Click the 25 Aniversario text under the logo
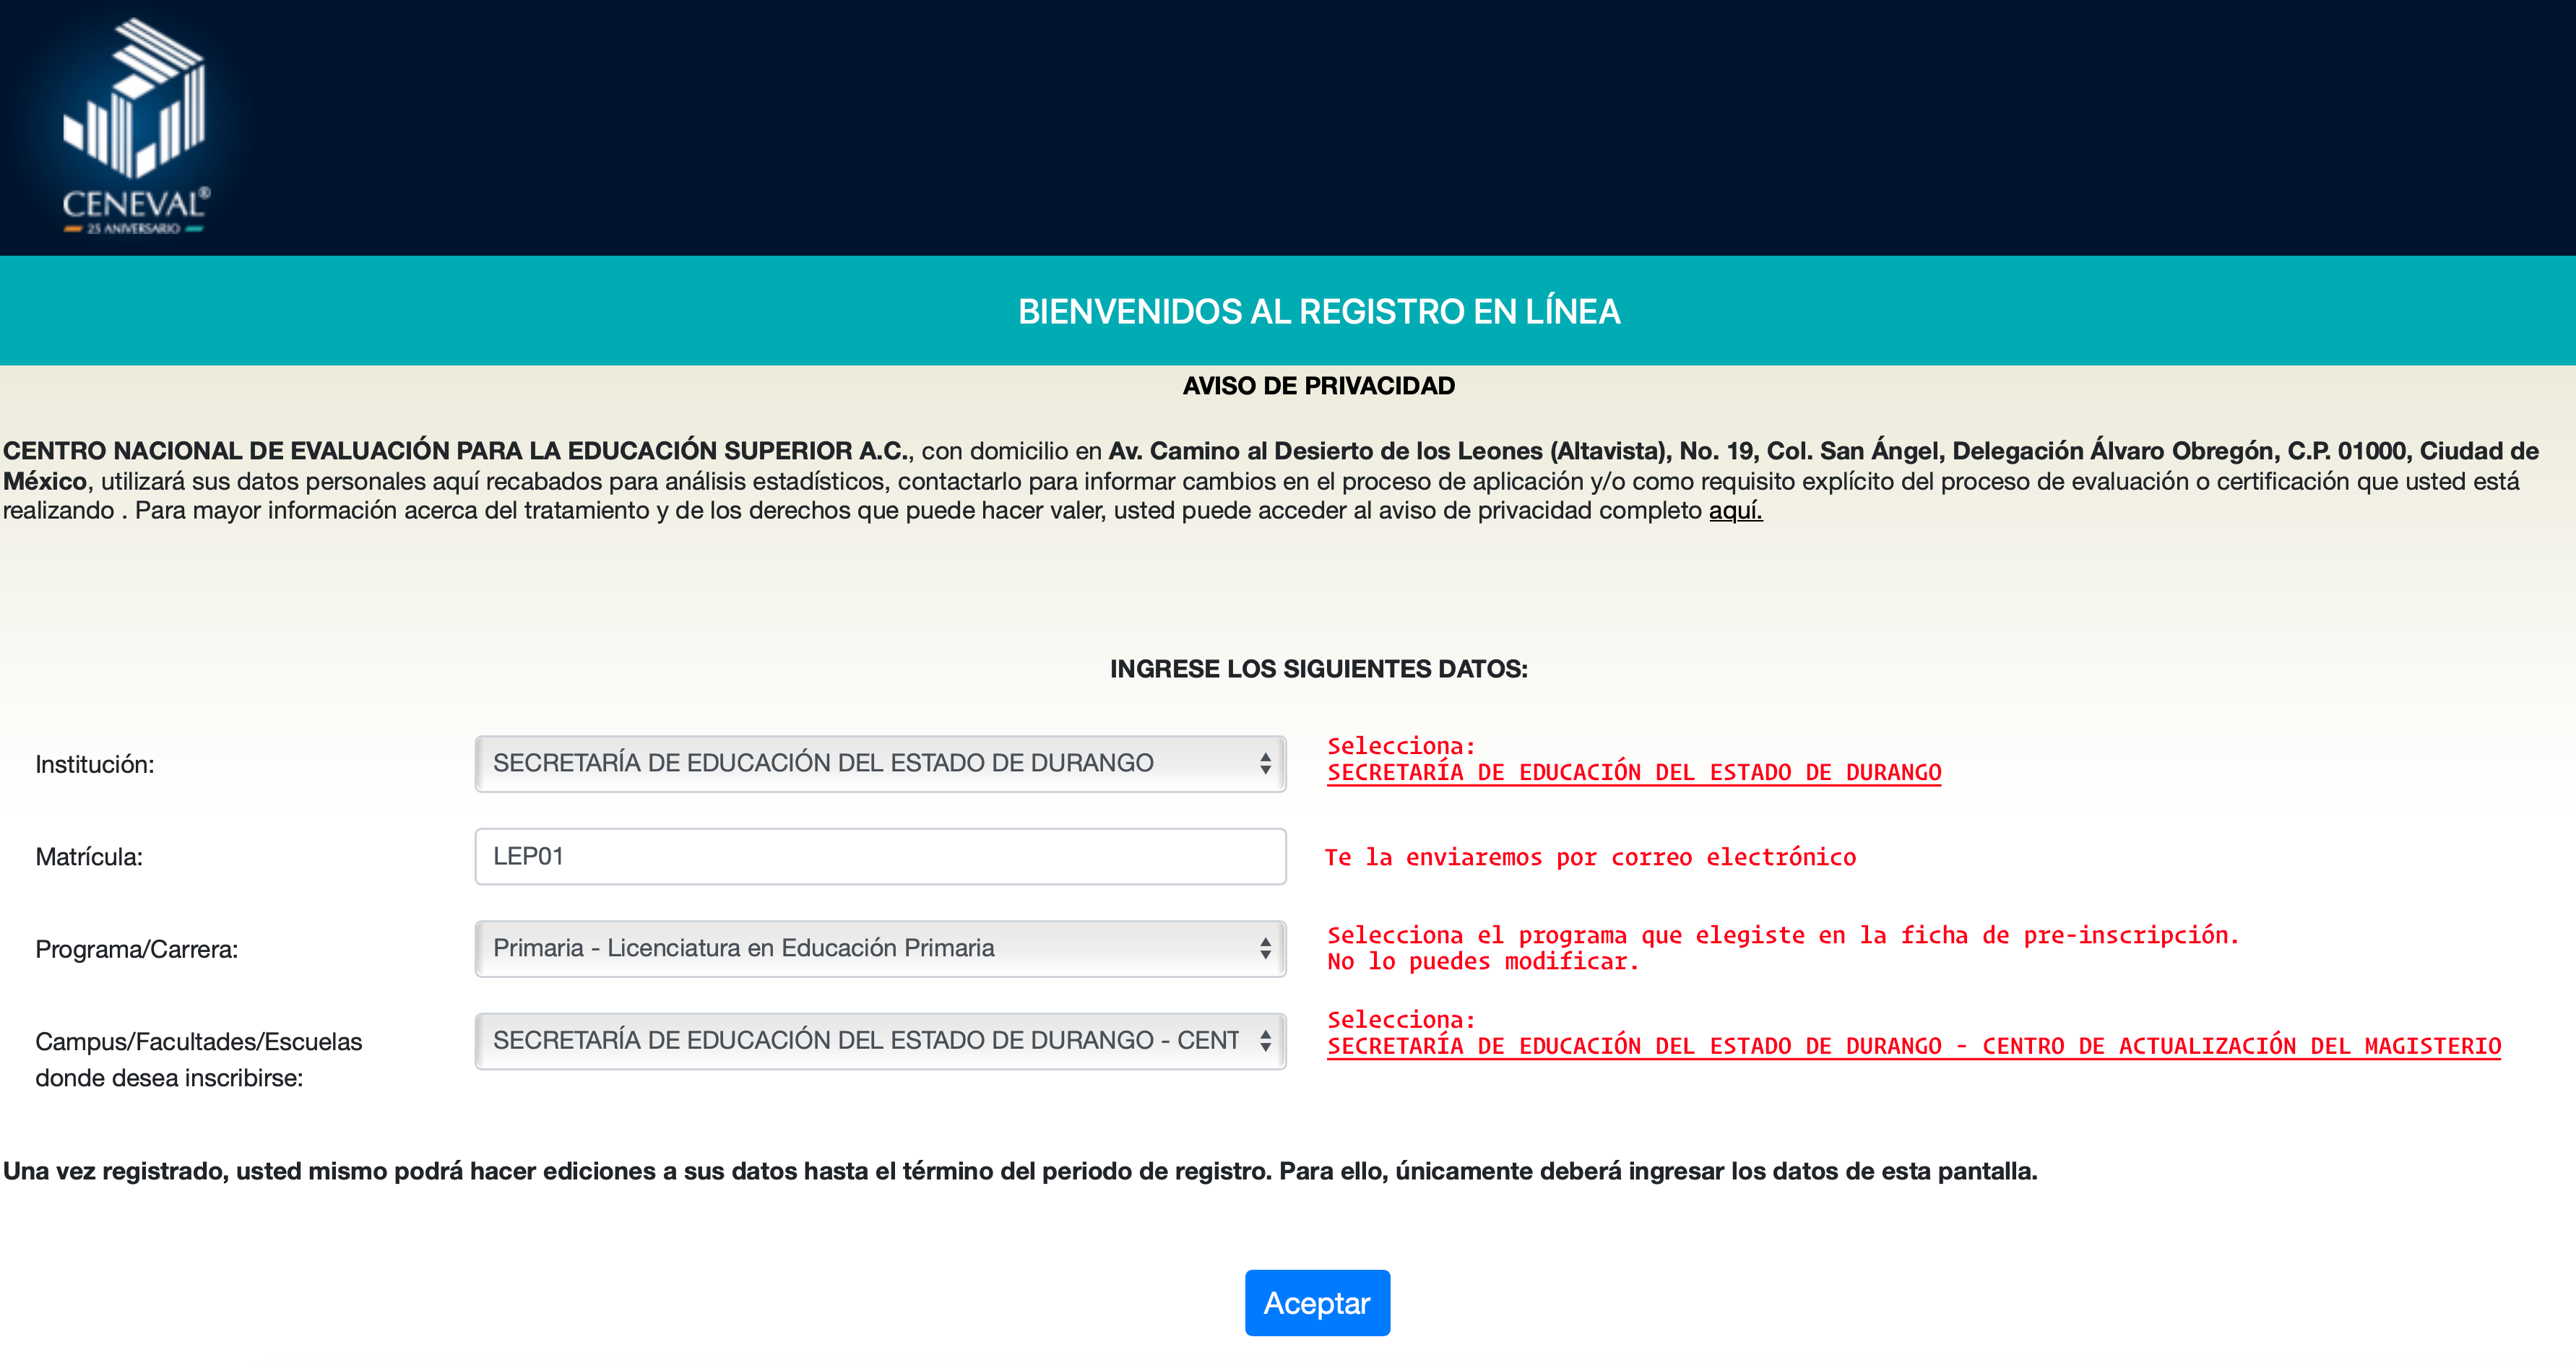 (x=134, y=229)
